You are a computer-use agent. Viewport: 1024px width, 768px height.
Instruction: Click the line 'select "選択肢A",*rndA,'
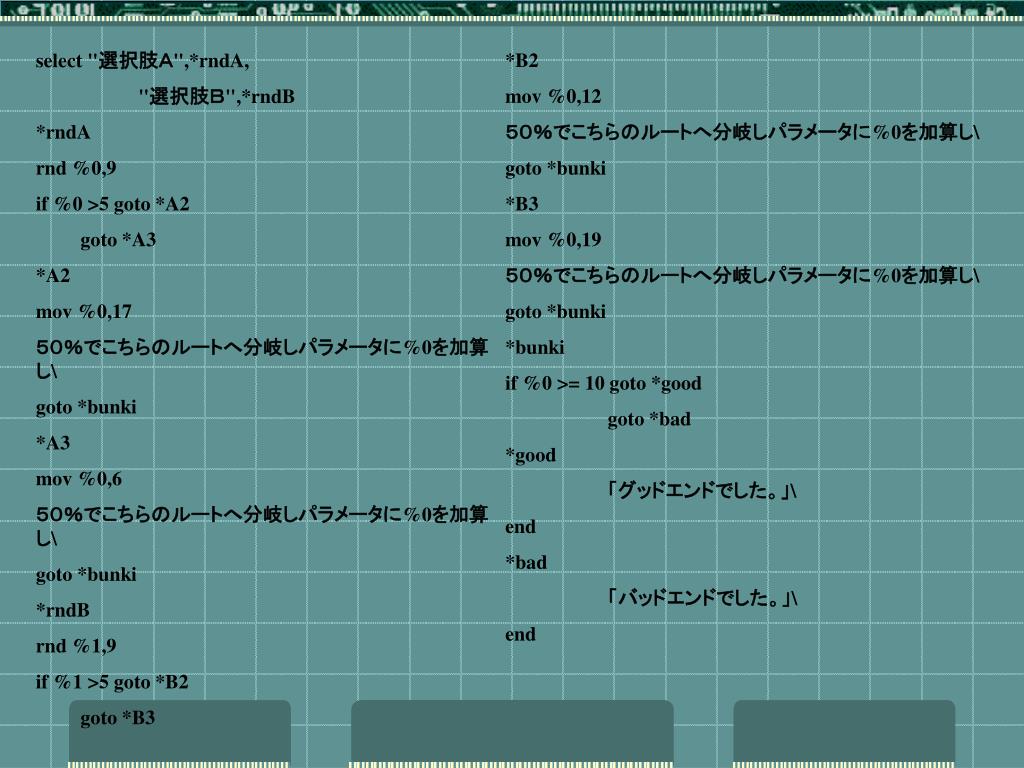point(142,61)
